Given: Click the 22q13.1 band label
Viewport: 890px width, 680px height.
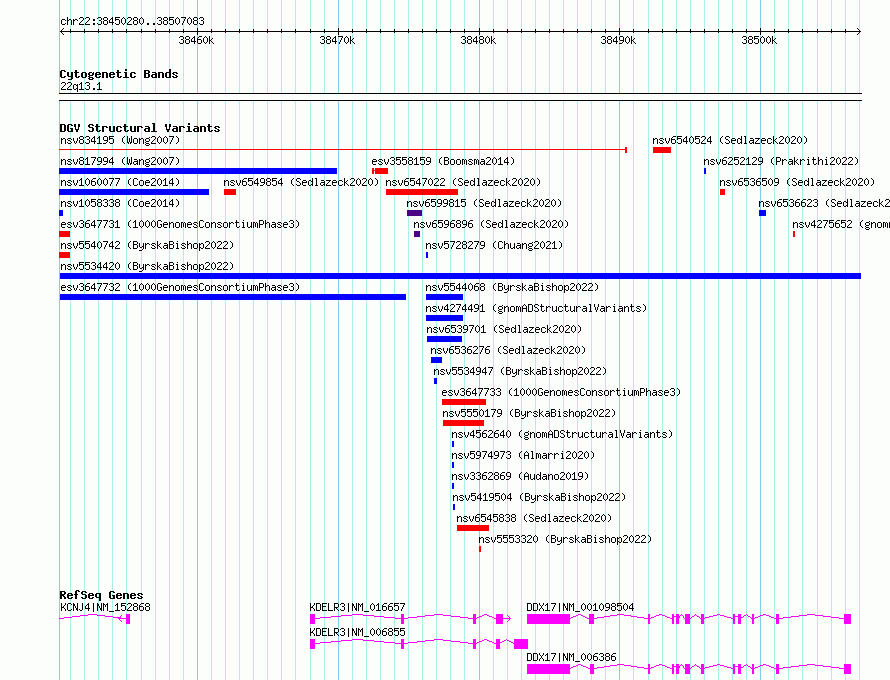Looking at the screenshot, I should point(81,86).
